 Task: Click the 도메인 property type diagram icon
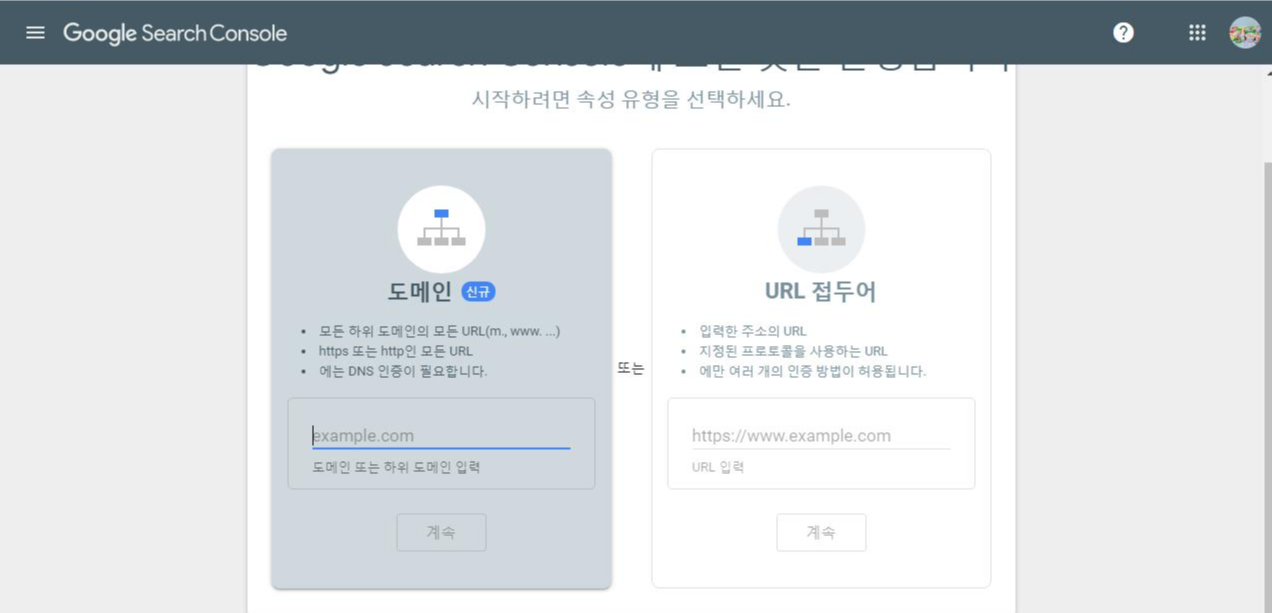(441, 229)
